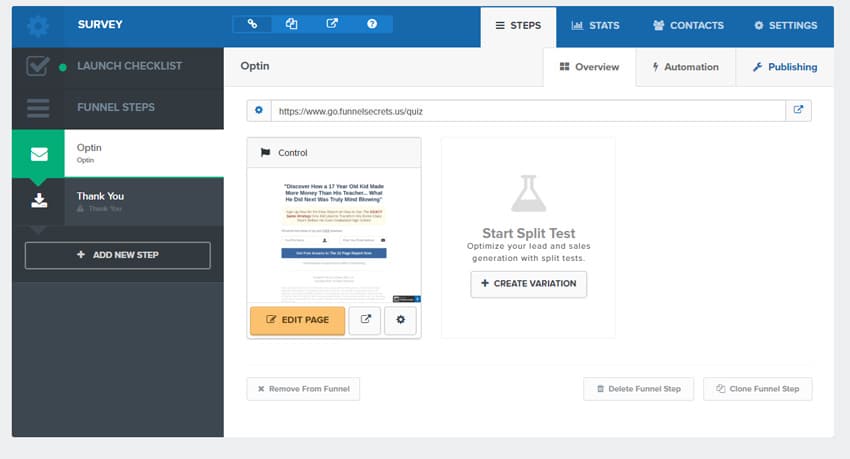The width and height of the screenshot is (850, 459).
Task: Click the EDIT PAGE button
Action: 297,320
